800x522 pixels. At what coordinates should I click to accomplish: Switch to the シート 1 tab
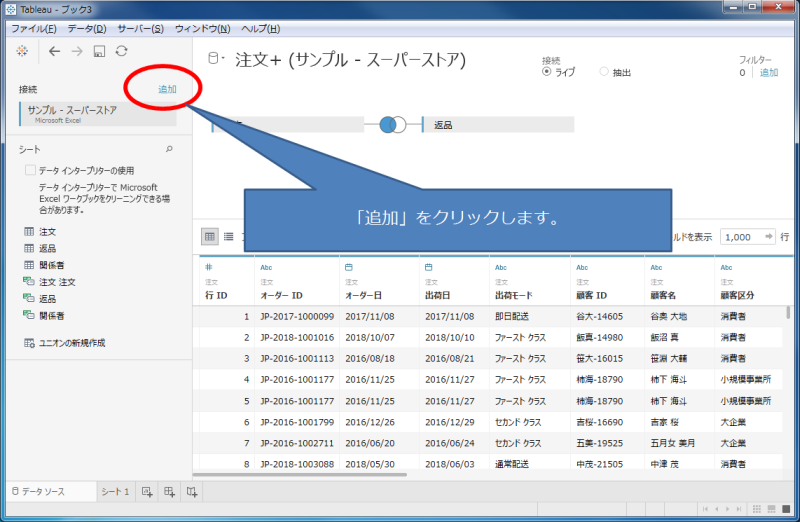115,491
